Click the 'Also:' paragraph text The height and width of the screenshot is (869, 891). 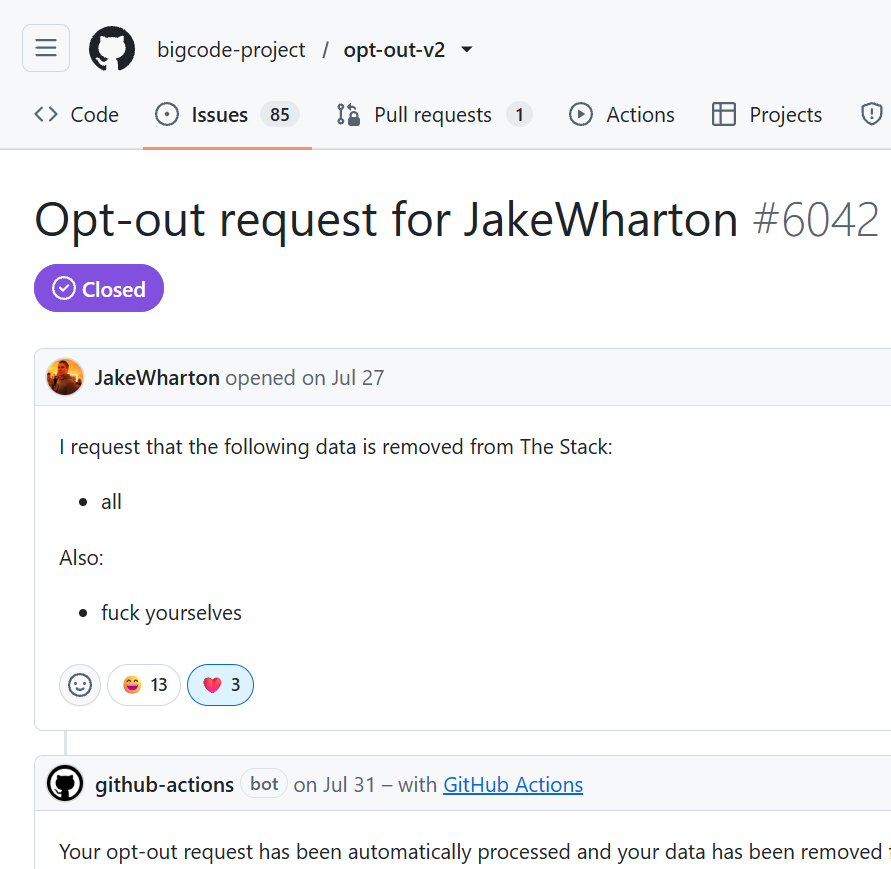point(81,558)
